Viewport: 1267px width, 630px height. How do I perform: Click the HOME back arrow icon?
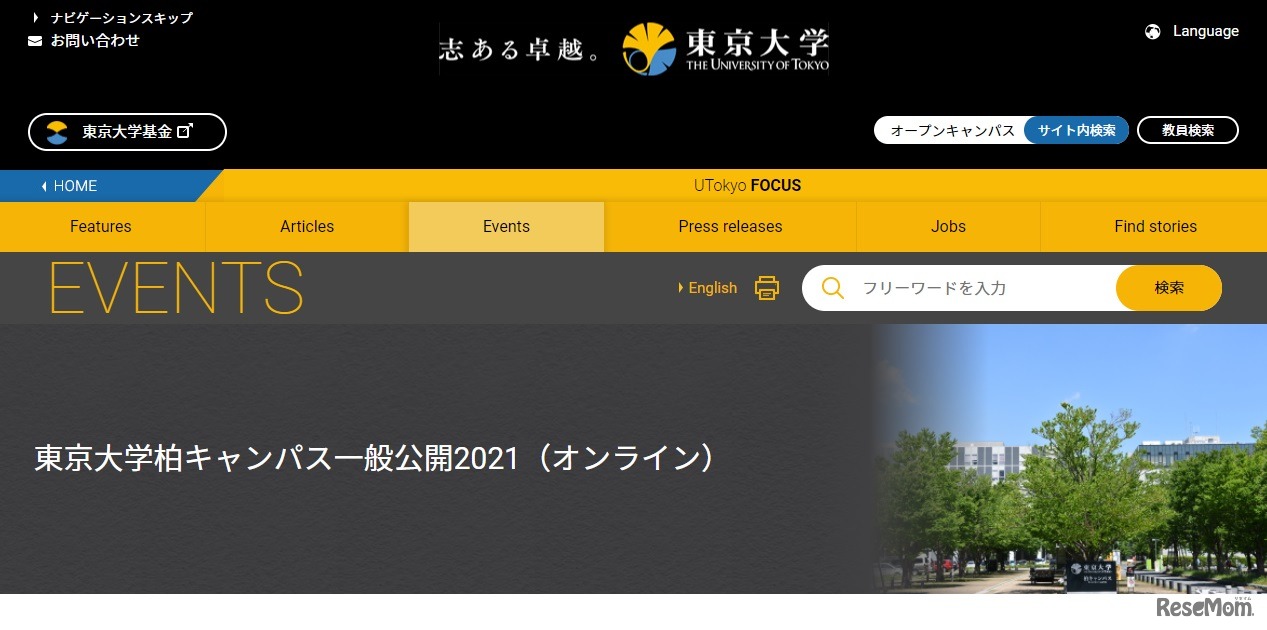(x=44, y=186)
